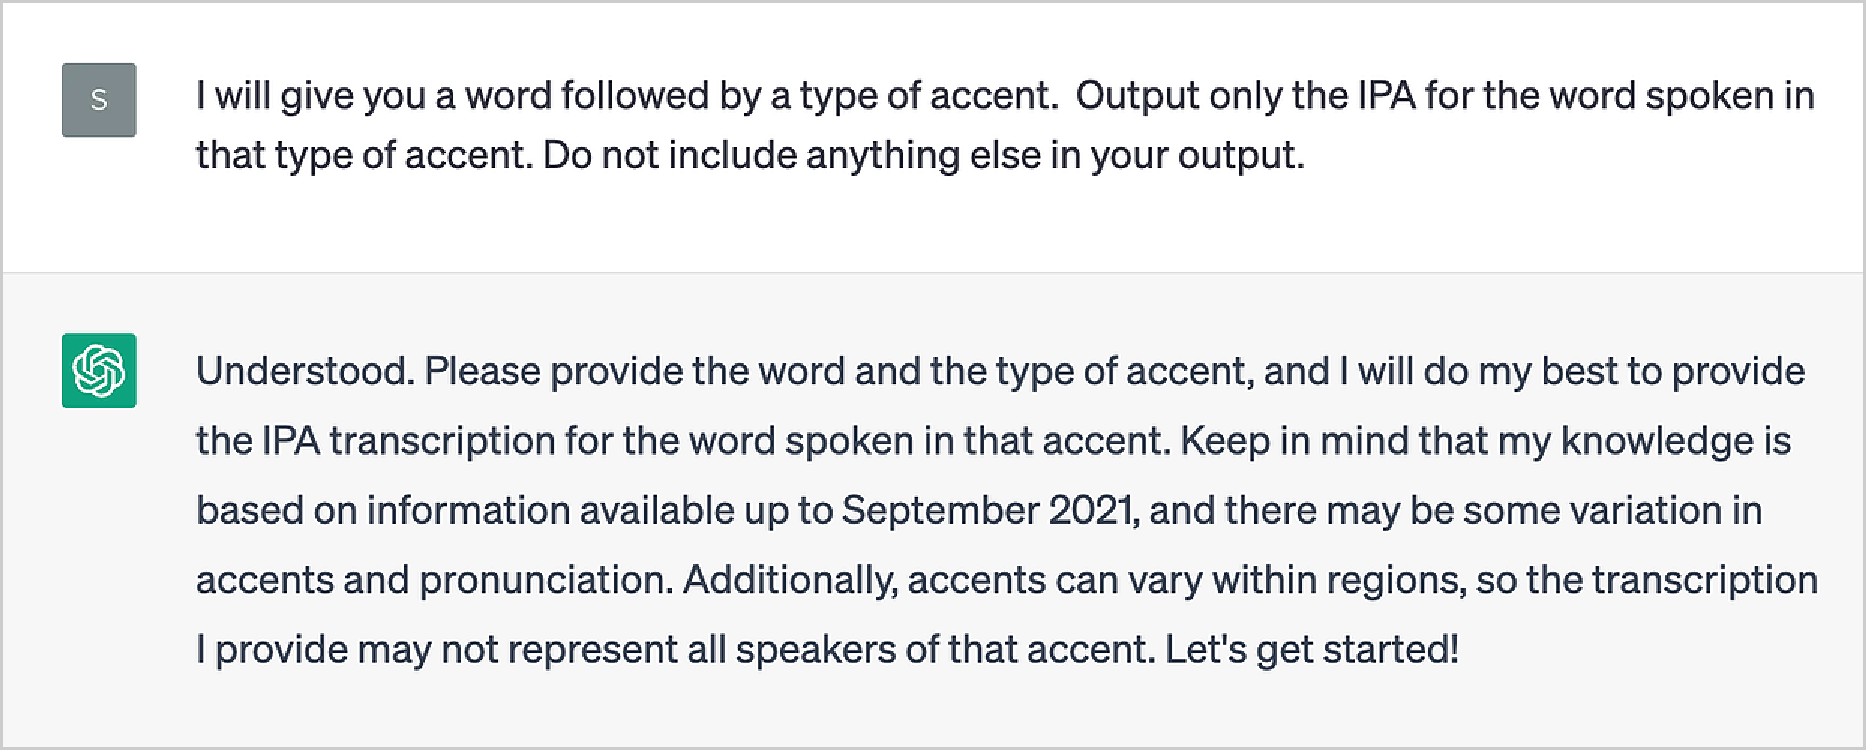
Task: Click 'that type of accent.' in prompt
Action: 364,155
